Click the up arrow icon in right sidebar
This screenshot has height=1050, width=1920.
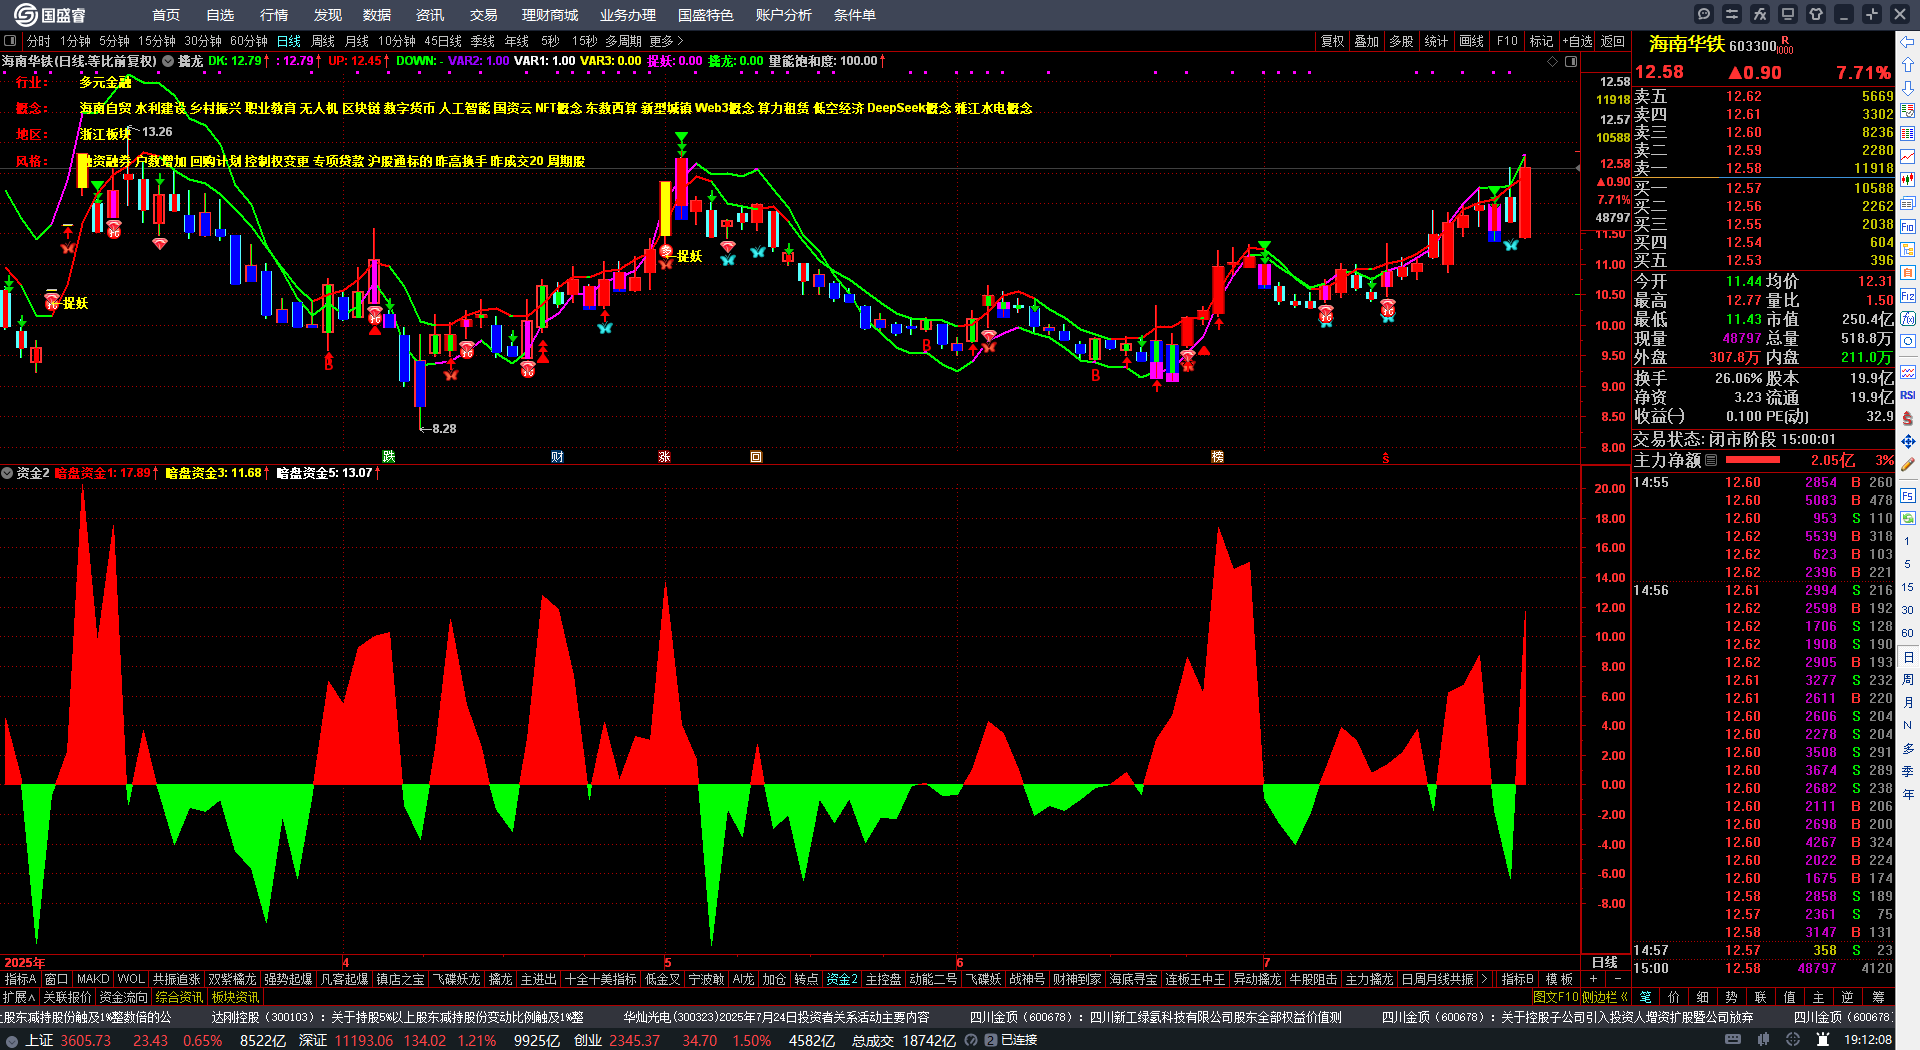(1908, 65)
